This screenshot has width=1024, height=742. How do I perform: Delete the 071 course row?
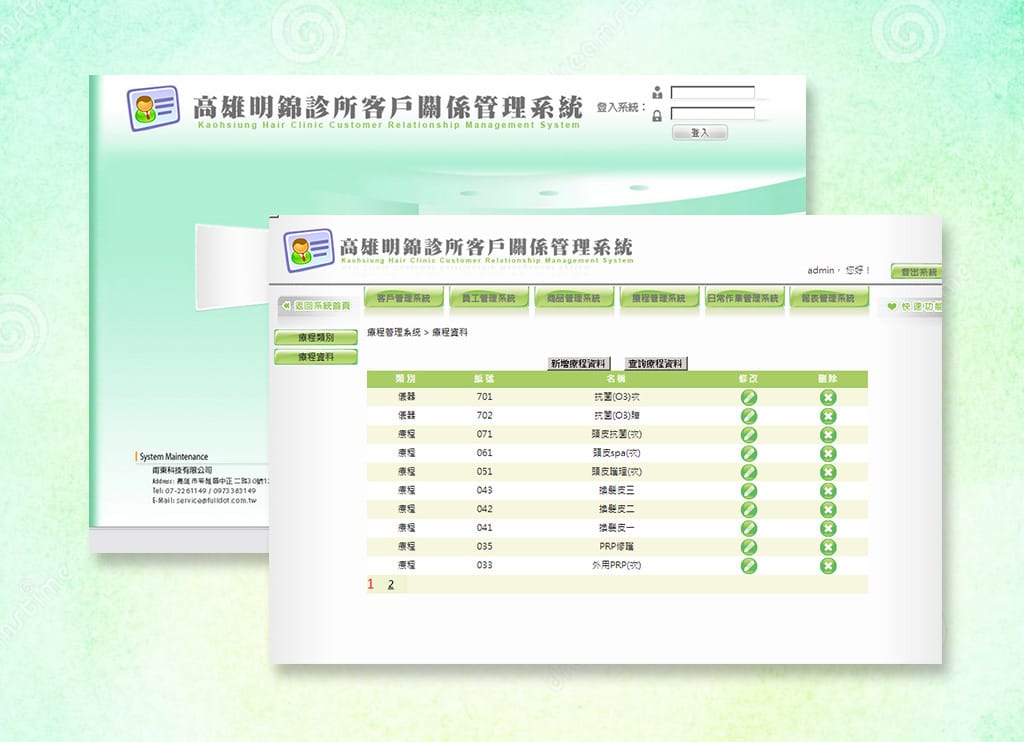click(x=828, y=434)
